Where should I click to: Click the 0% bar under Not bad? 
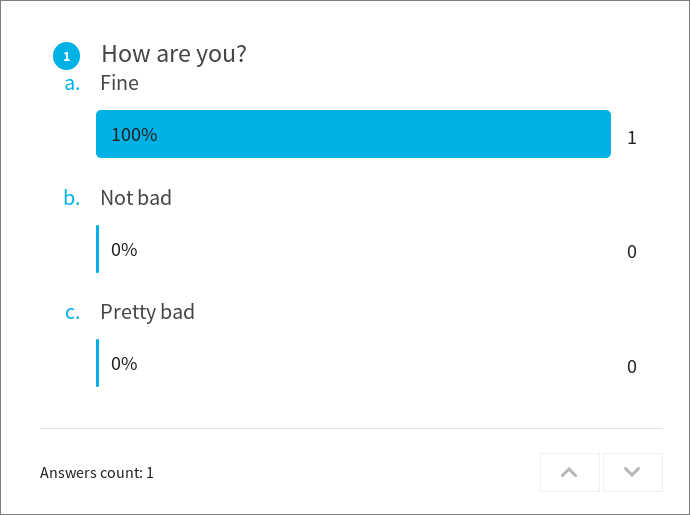[98, 249]
